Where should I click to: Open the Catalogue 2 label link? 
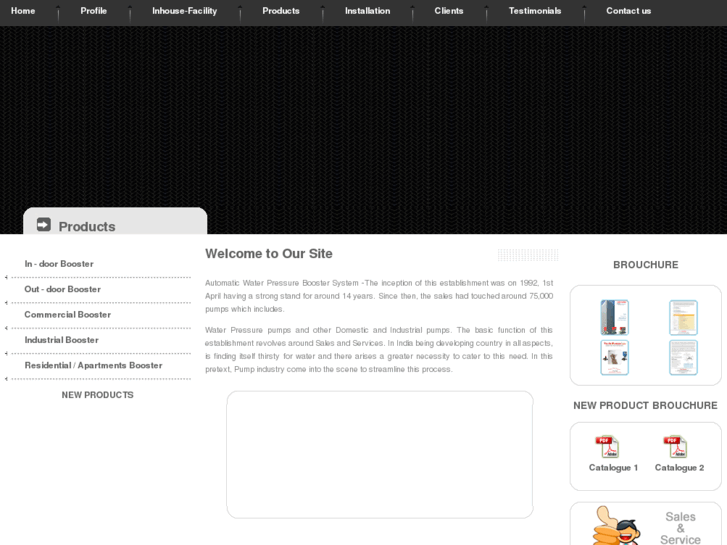(x=679, y=468)
